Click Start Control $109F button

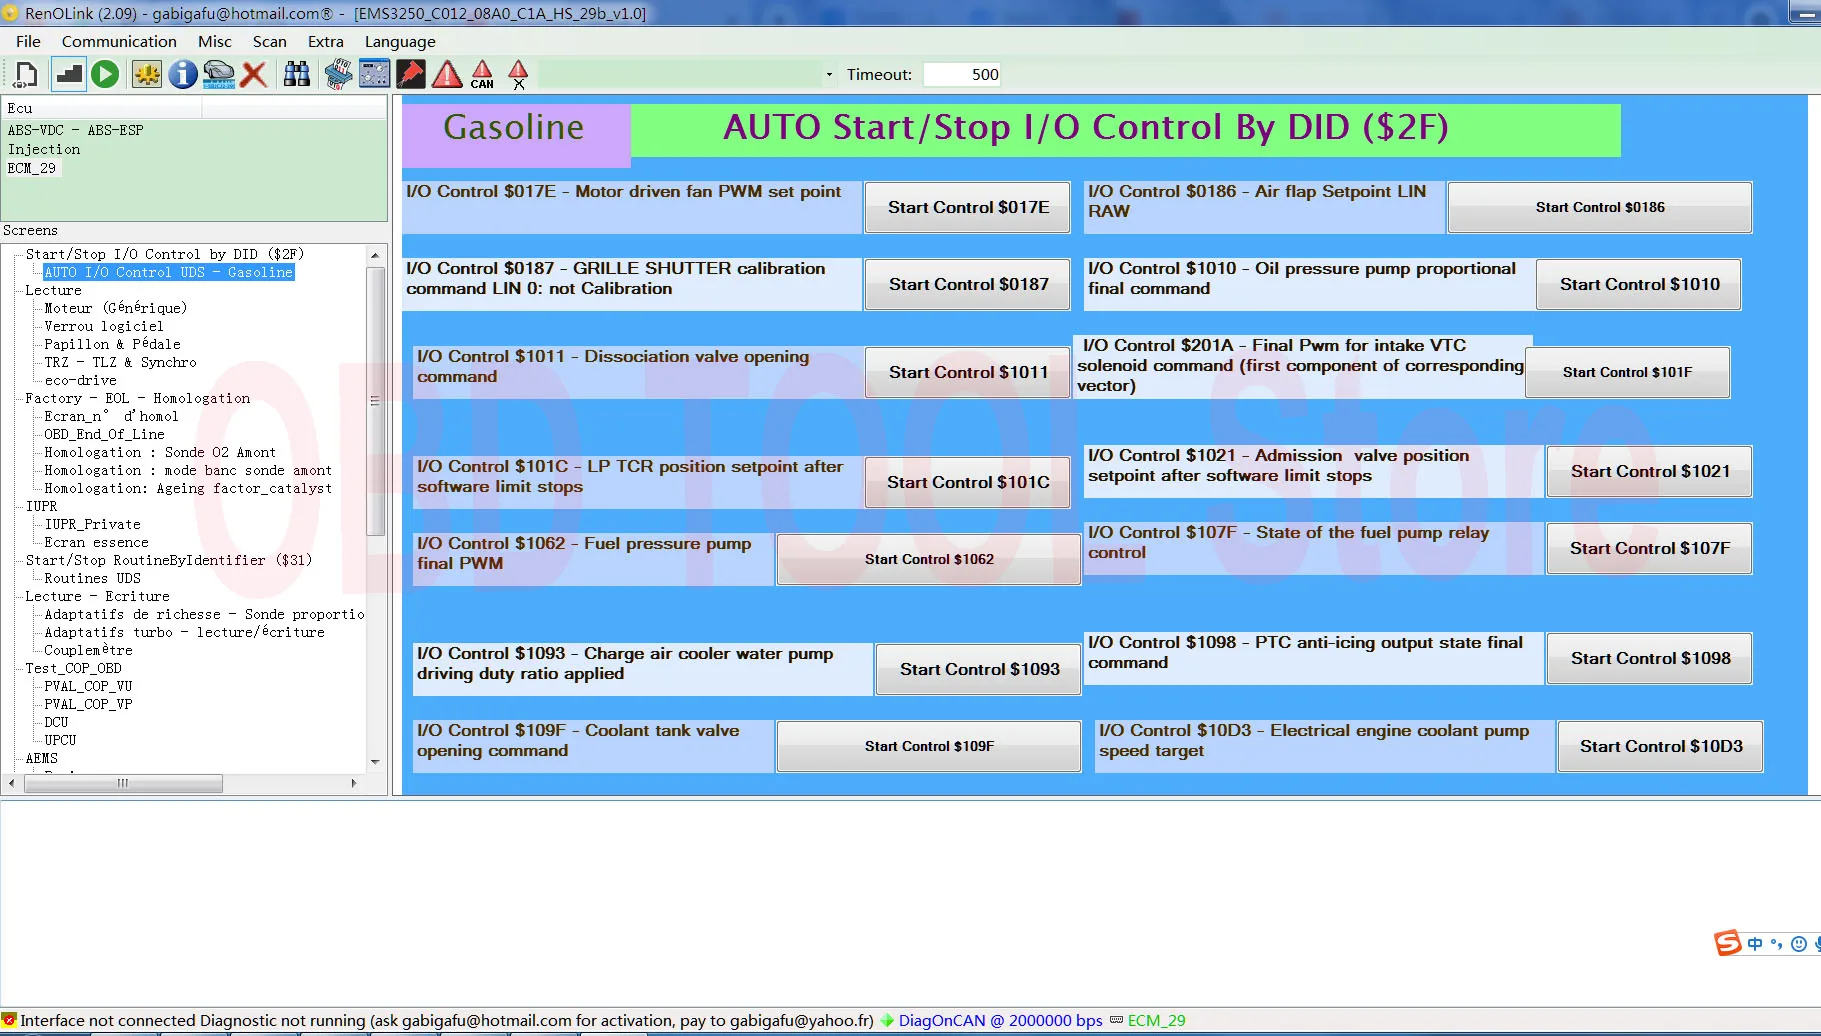click(x=929, y=746)
